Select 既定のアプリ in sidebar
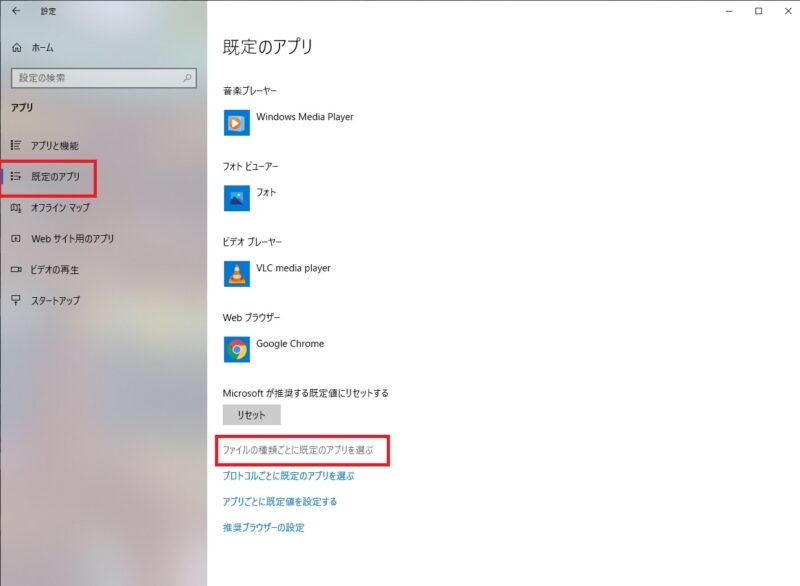The image size is (800, 586). 55,176
